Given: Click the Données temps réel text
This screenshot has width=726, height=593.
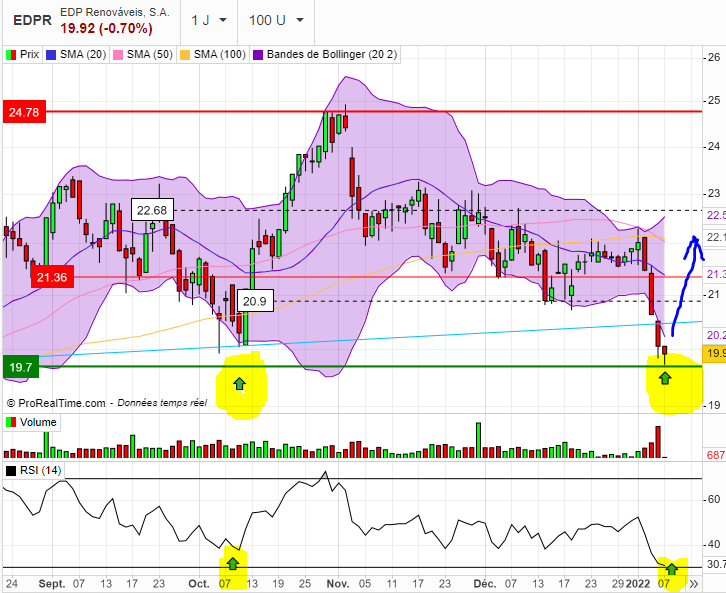Looking at the screenshot, I should coord(162,403).
